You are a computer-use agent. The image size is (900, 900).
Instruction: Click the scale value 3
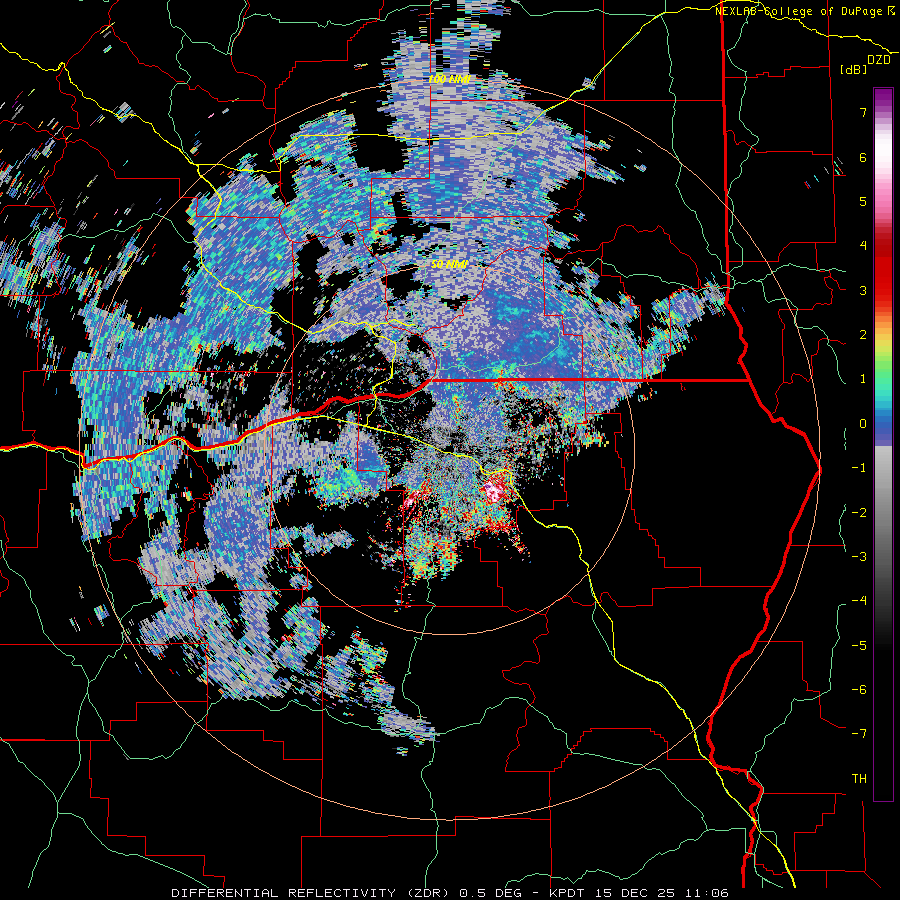(x=863, y=290)
